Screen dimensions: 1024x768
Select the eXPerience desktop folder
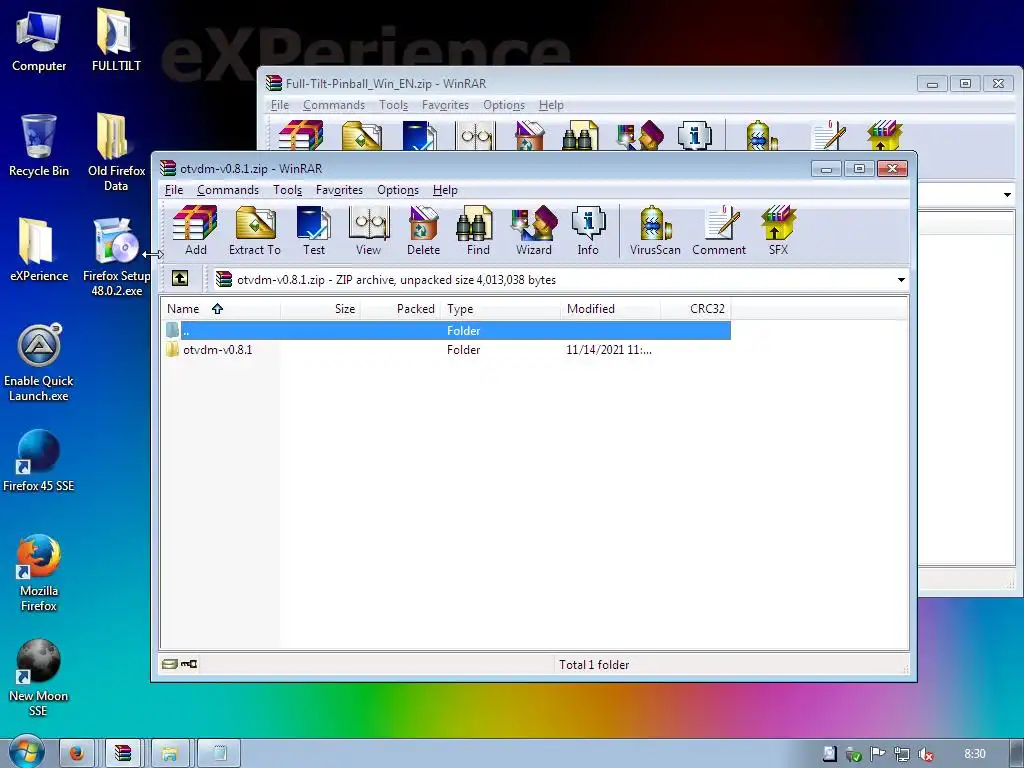[x=39, y=249]
